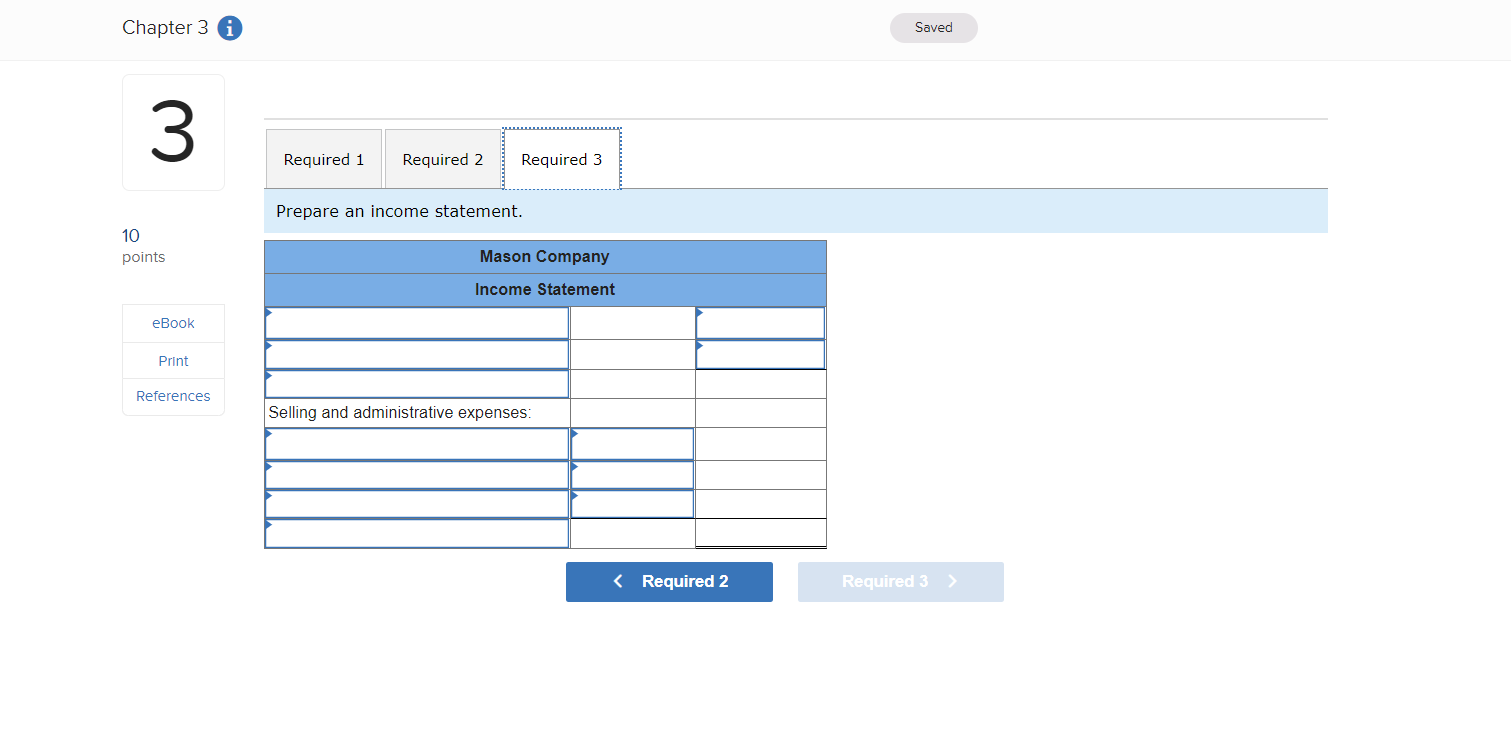Click the Saved status indicator
The height and width of the screenshot is (739, 1511).
(933, 27)
